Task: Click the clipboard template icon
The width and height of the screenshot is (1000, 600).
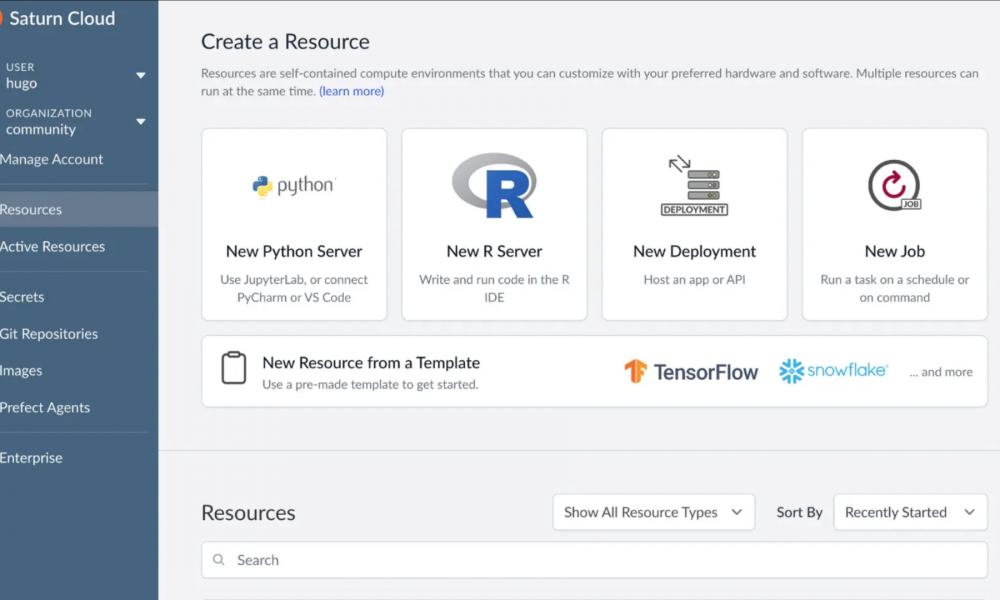Action: (233, 368)
